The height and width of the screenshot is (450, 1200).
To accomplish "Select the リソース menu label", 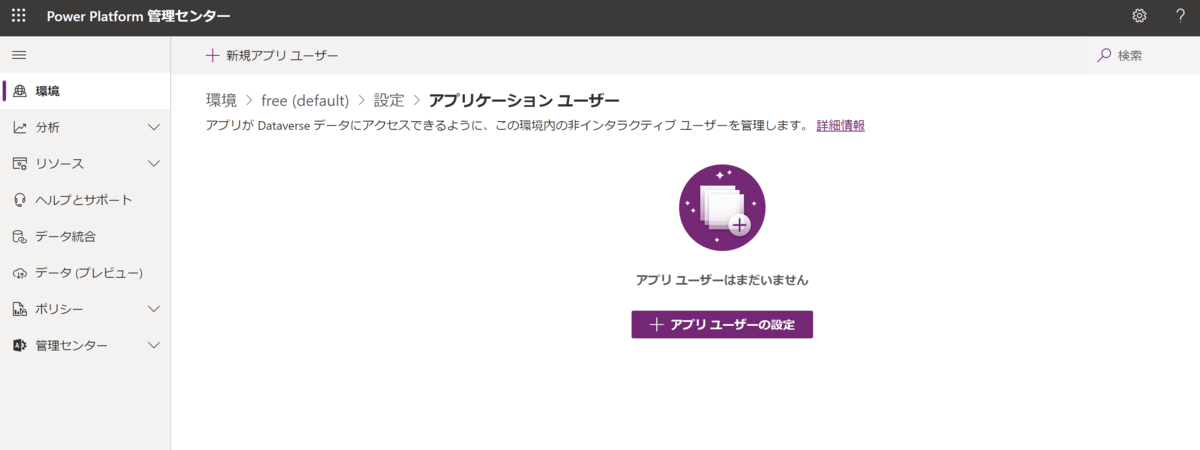I will (59, 163).
